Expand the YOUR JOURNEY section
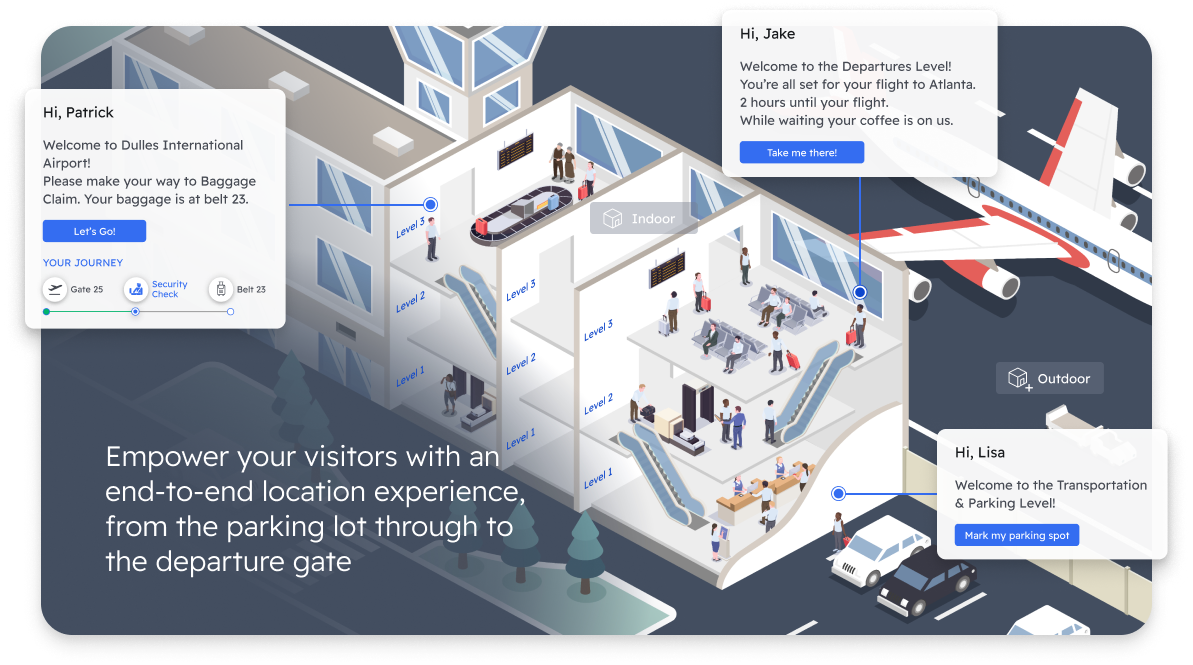The height and width of the screenshot is (665, 1193). pyautogui.click(x=83, y=262)
